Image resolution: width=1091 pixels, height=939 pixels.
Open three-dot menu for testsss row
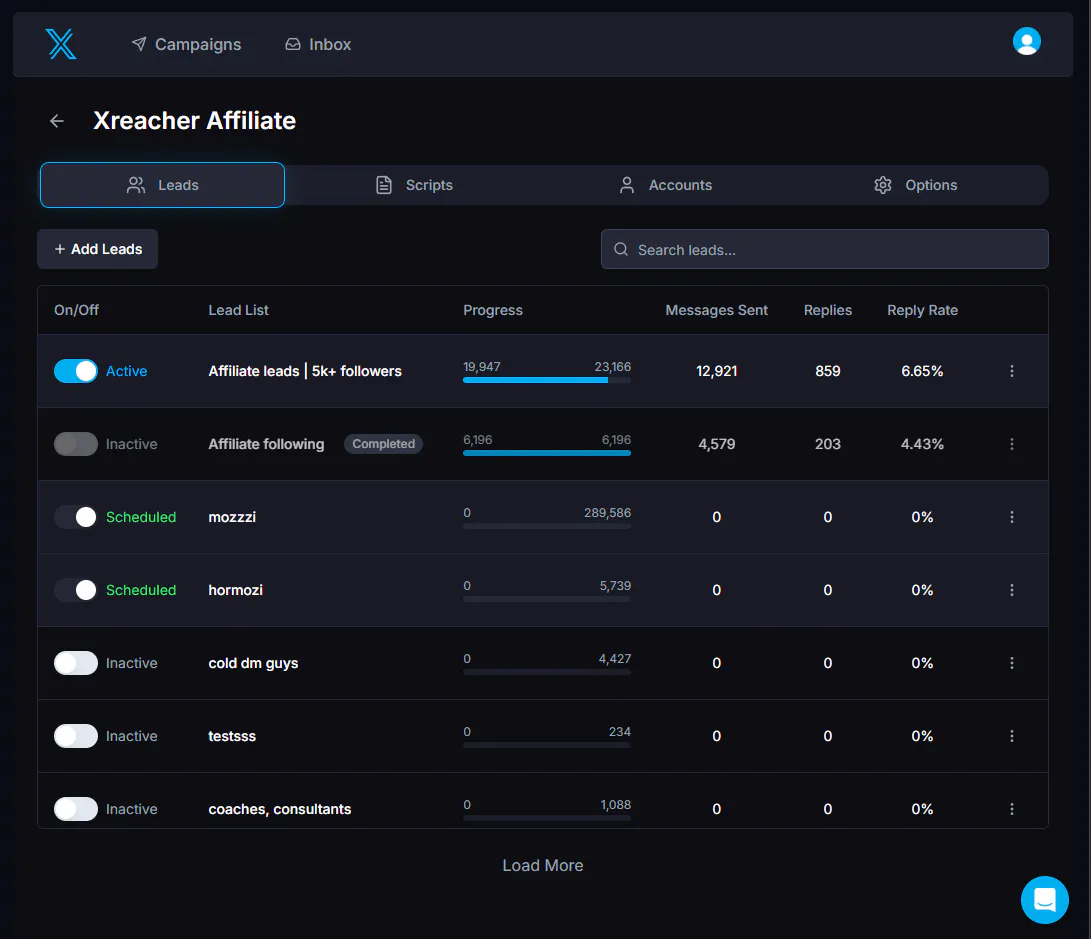pyautogui.click(x=1012, y=736)
